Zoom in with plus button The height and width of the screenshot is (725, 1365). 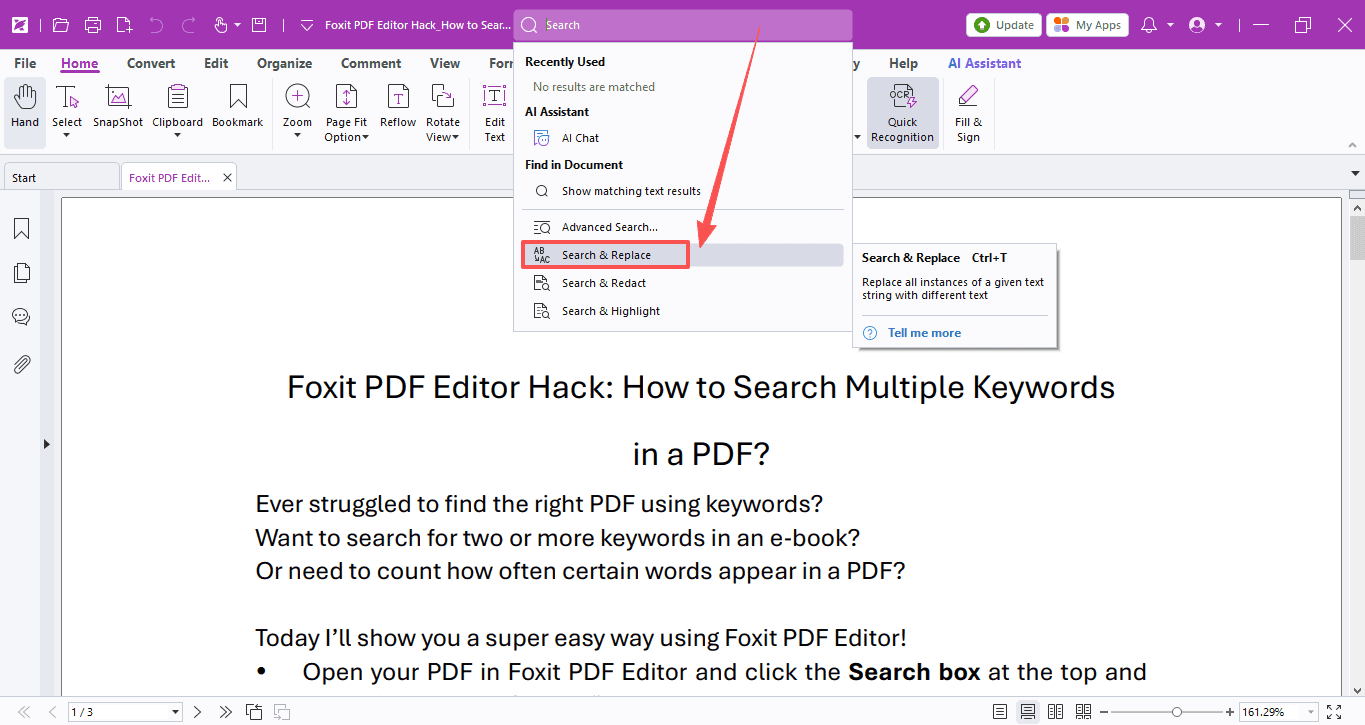coord(1229,712)
